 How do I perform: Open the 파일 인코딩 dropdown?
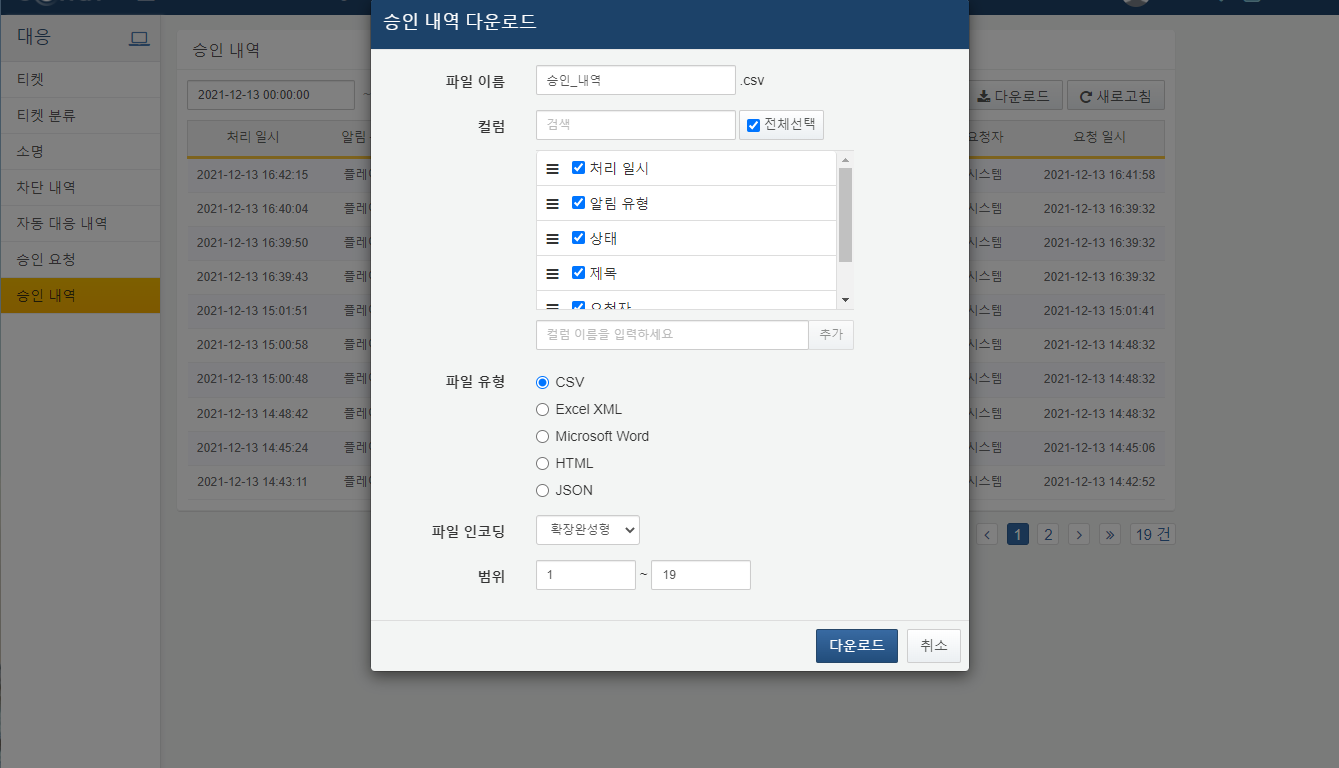[x=588, y=530]
